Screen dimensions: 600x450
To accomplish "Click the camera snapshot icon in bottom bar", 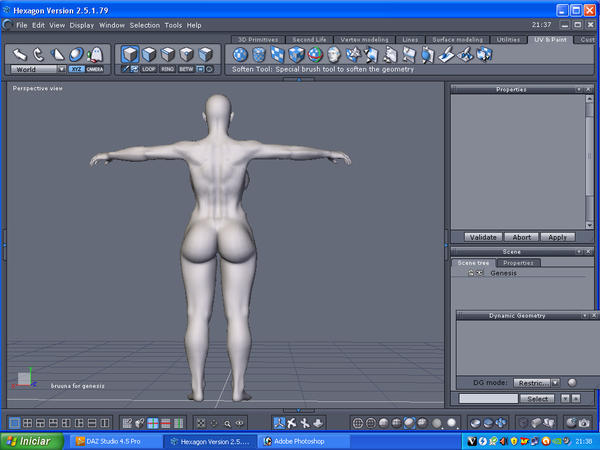I will click(x=582, y=423).
